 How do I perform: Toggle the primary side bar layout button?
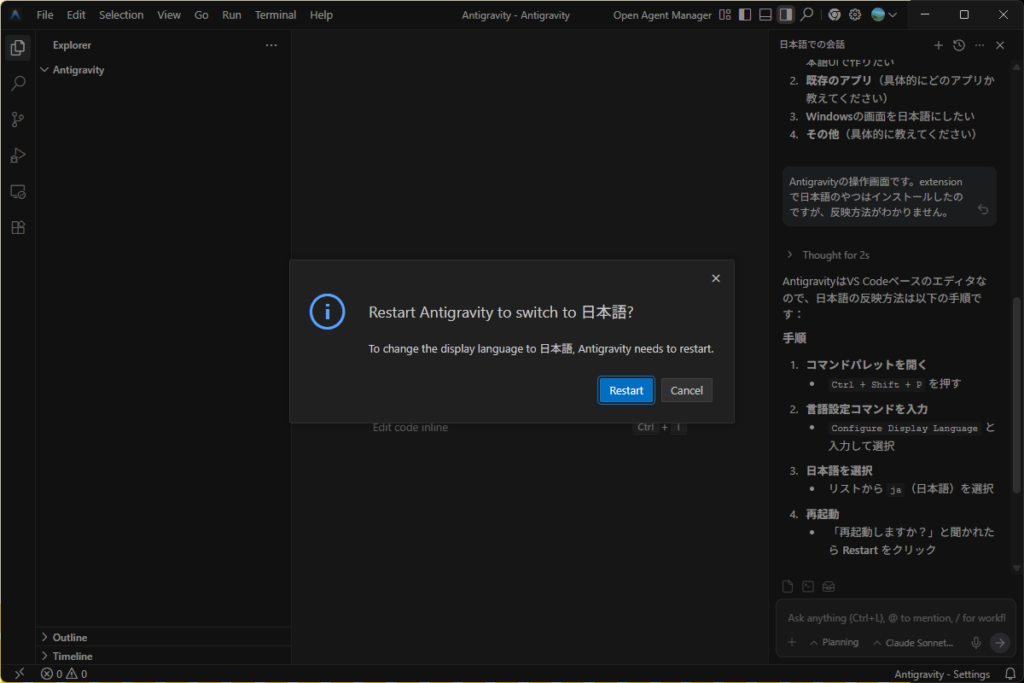tap(744, 15)
